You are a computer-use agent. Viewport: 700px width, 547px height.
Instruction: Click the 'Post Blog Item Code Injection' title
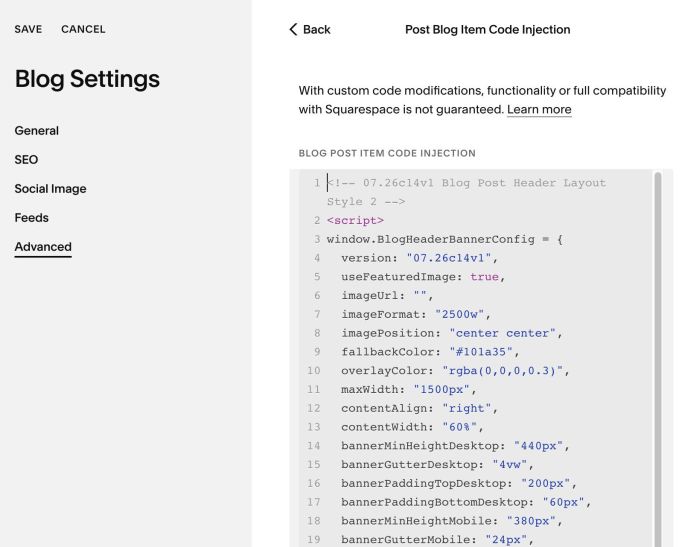point(488,29)
